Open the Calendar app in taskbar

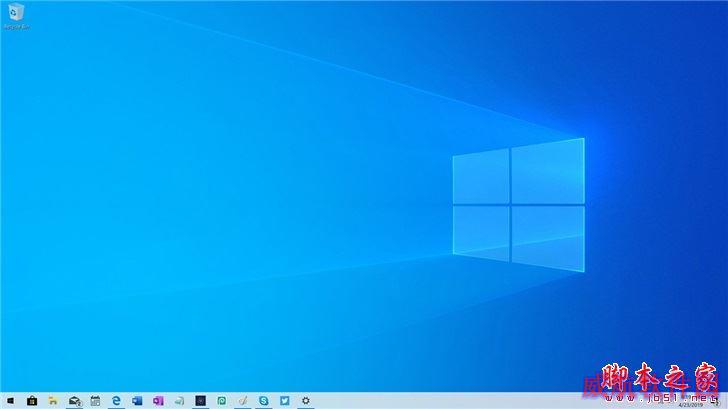[x=95, y=401]
